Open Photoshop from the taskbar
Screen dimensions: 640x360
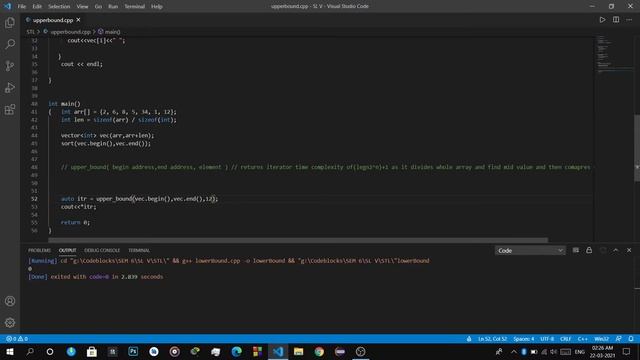[x=133, y=351]
